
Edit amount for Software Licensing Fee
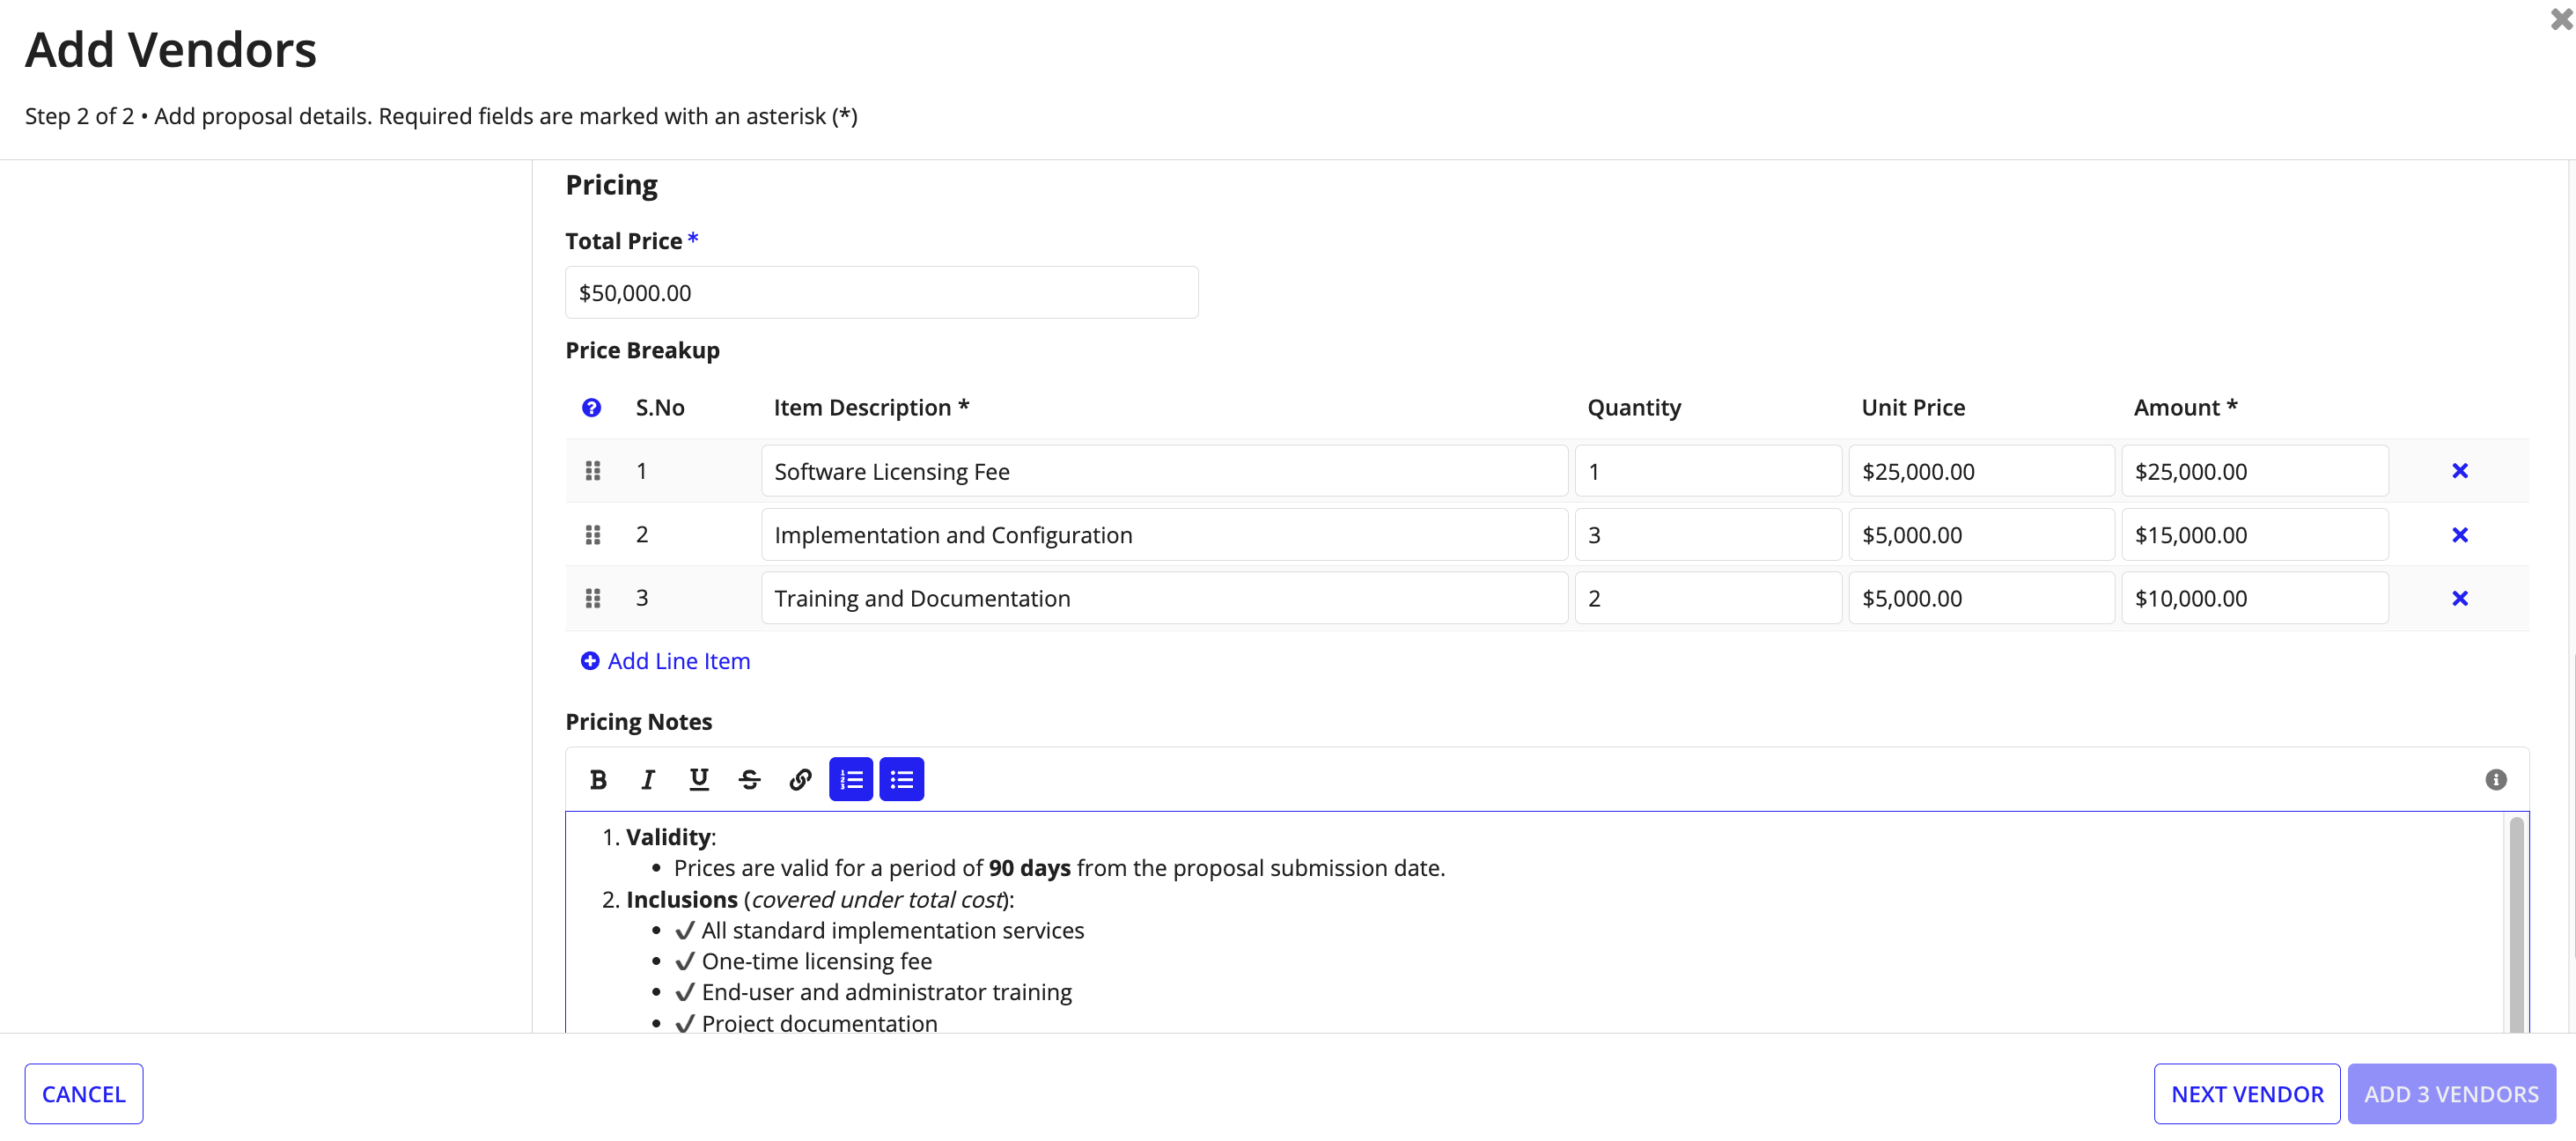coord(2254,471)
